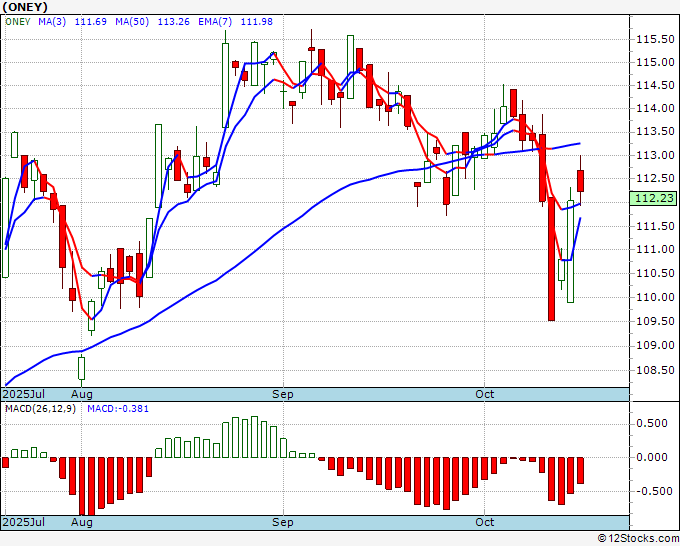Click the 108.50 price axis label
This screenshot has height=546, width=680.
tap(655, 370)
